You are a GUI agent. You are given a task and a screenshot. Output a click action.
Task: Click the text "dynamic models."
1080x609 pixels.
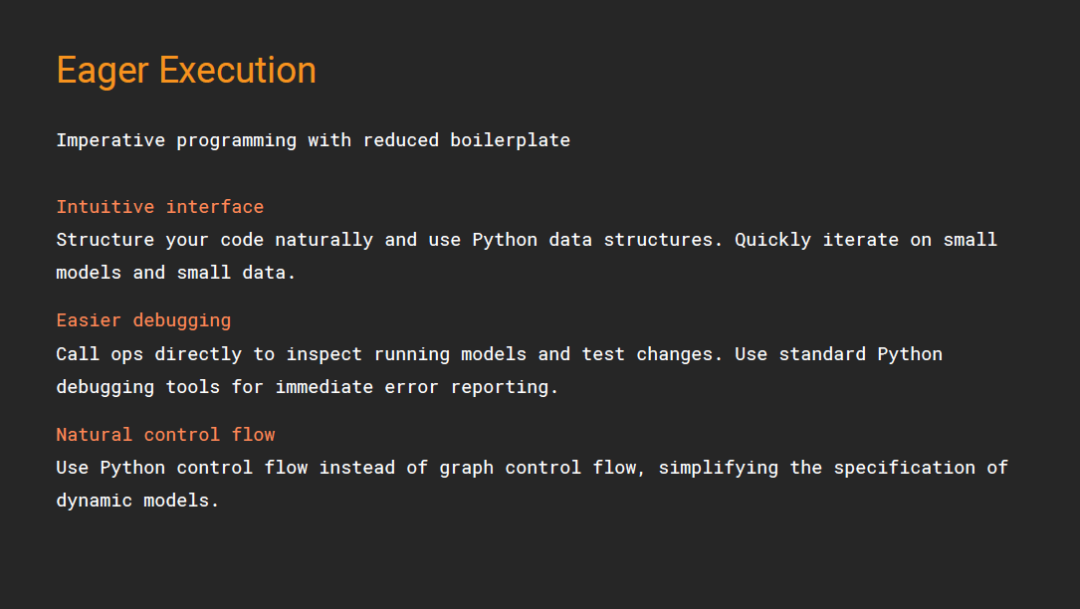[x=137, y=501]
